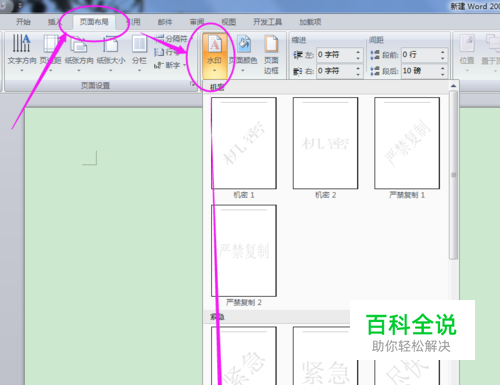
Task: Click the 文字方向 text direction icon
Action: [x=22, y=43]
